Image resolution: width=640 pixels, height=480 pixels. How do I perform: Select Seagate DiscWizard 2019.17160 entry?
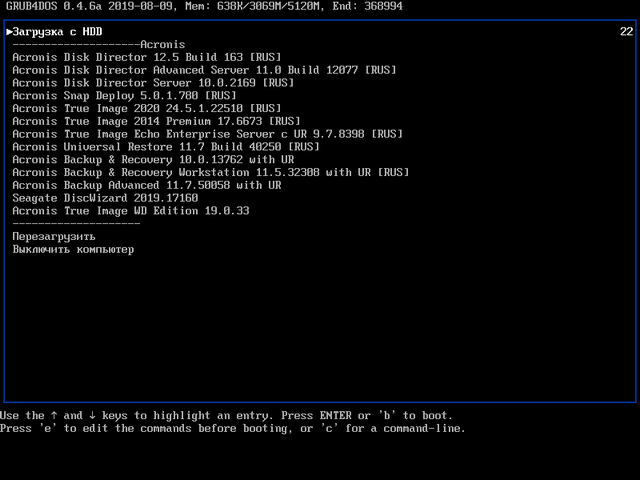pos(105,198)
